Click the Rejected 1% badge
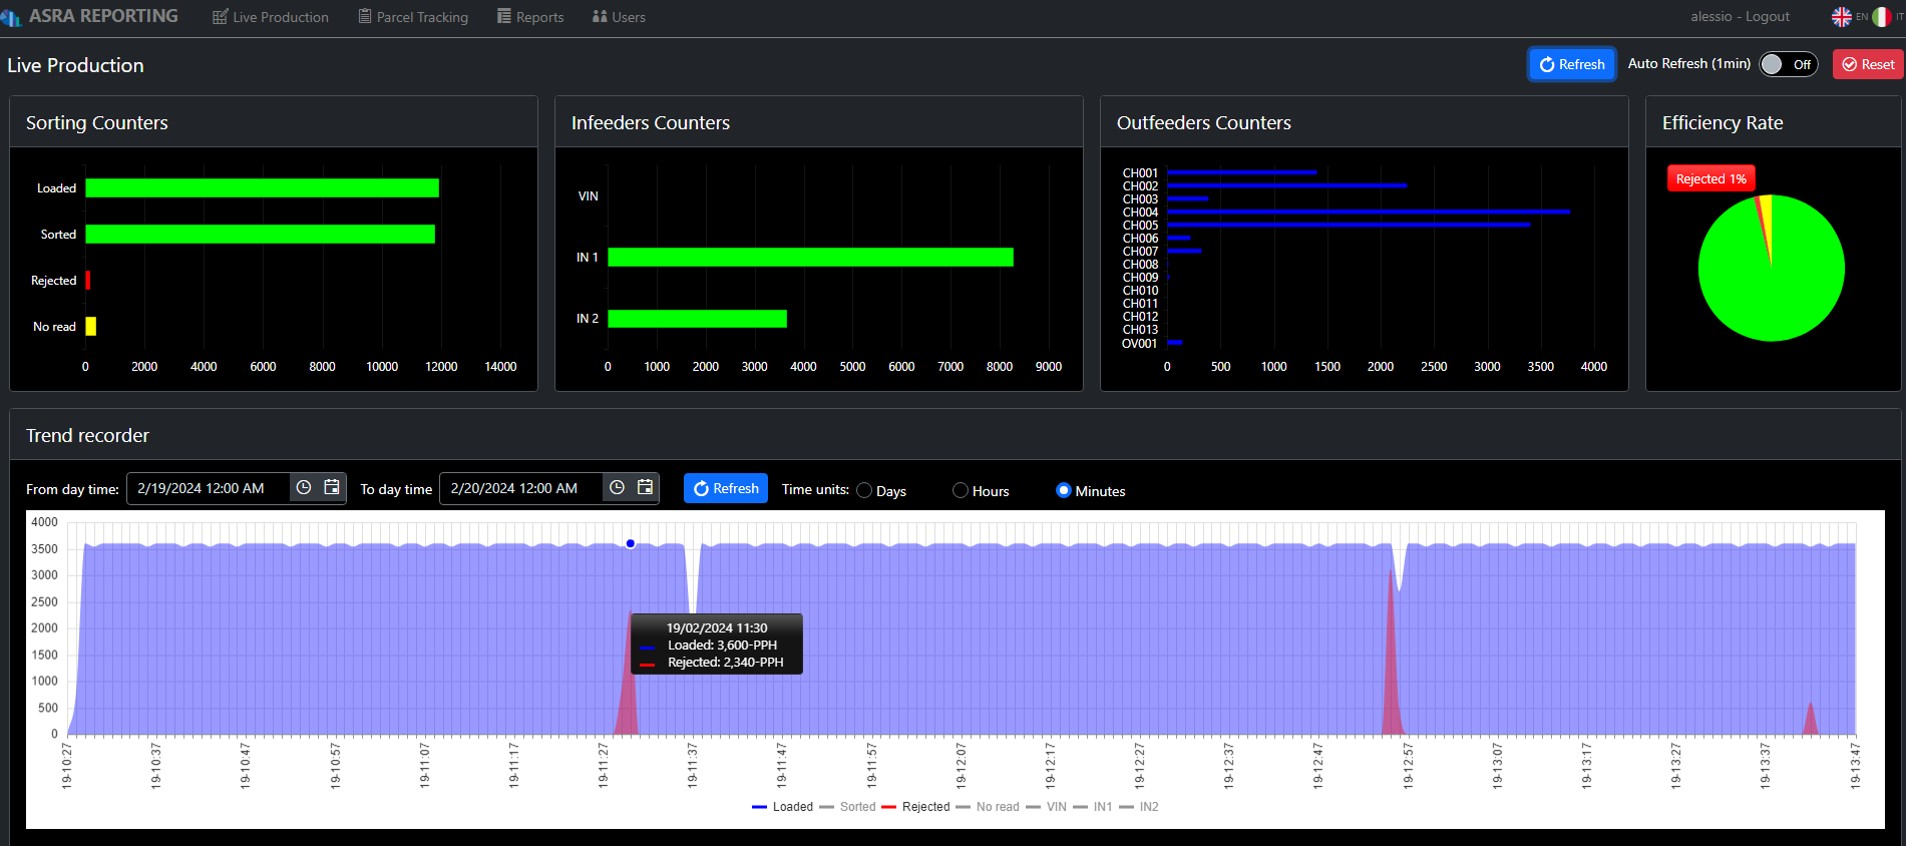Screen dimensions: 1906x846 click(1711, 179)
